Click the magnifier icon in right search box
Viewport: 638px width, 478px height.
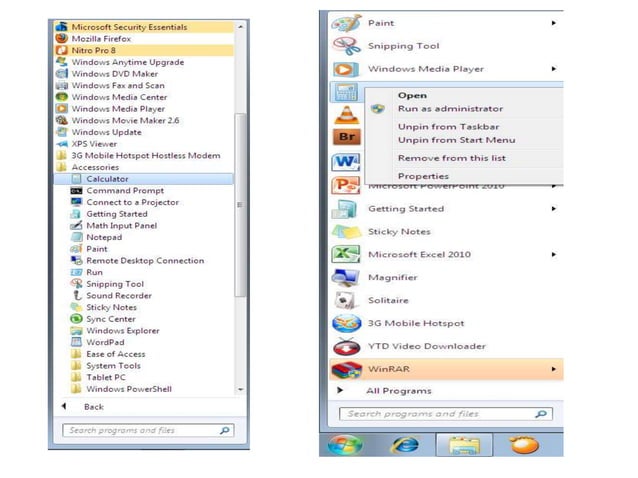pos(540,414)
